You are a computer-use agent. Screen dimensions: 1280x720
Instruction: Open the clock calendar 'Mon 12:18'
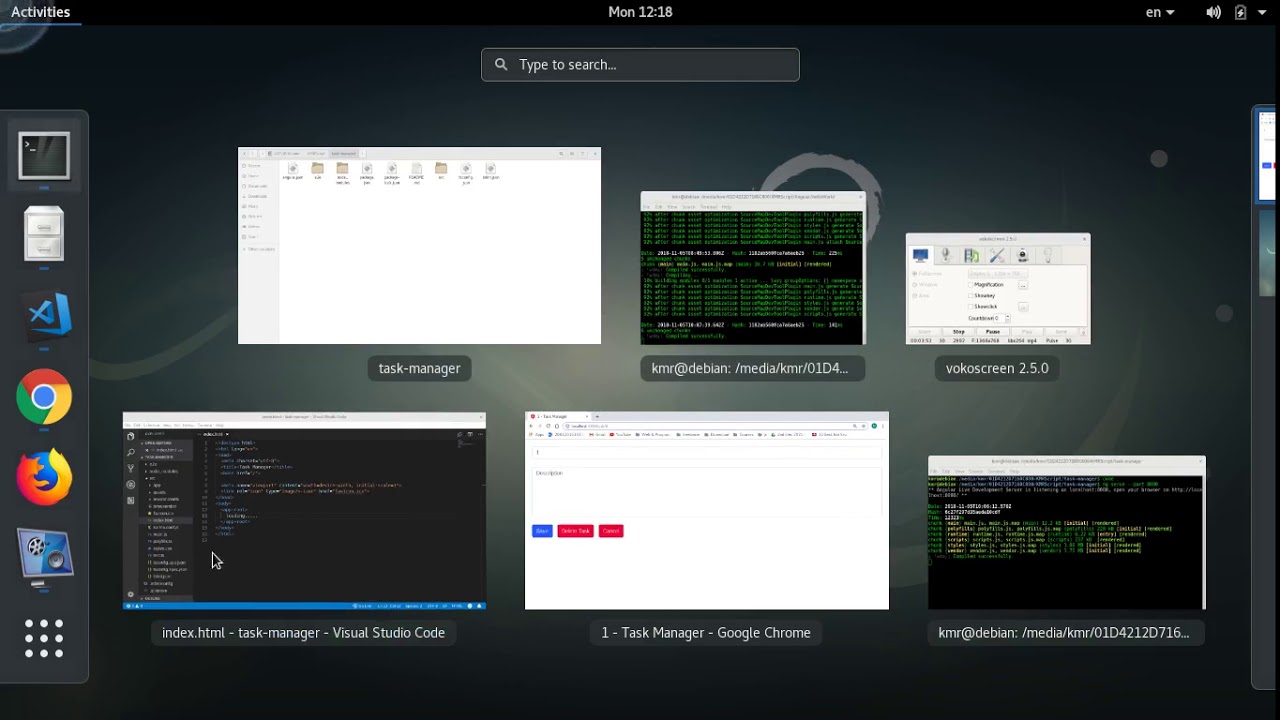click(x=640, y=12)
